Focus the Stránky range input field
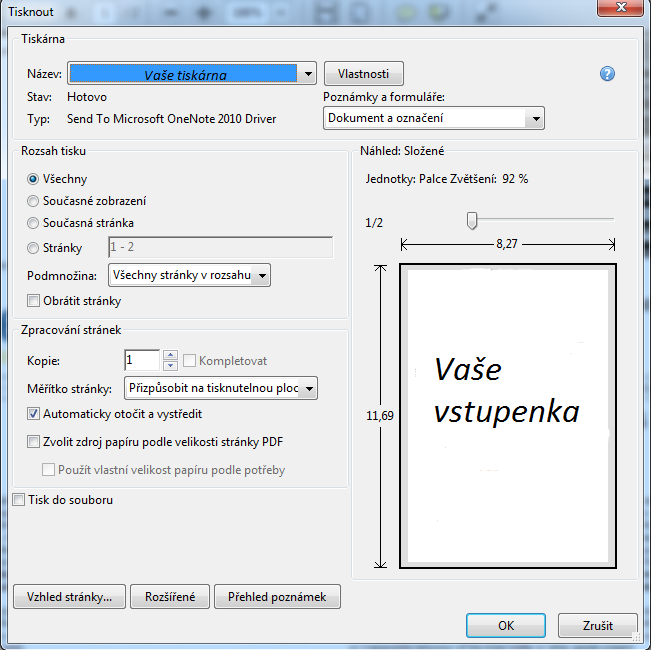Screen dimensions: 651x650 [x=220, y=247]
